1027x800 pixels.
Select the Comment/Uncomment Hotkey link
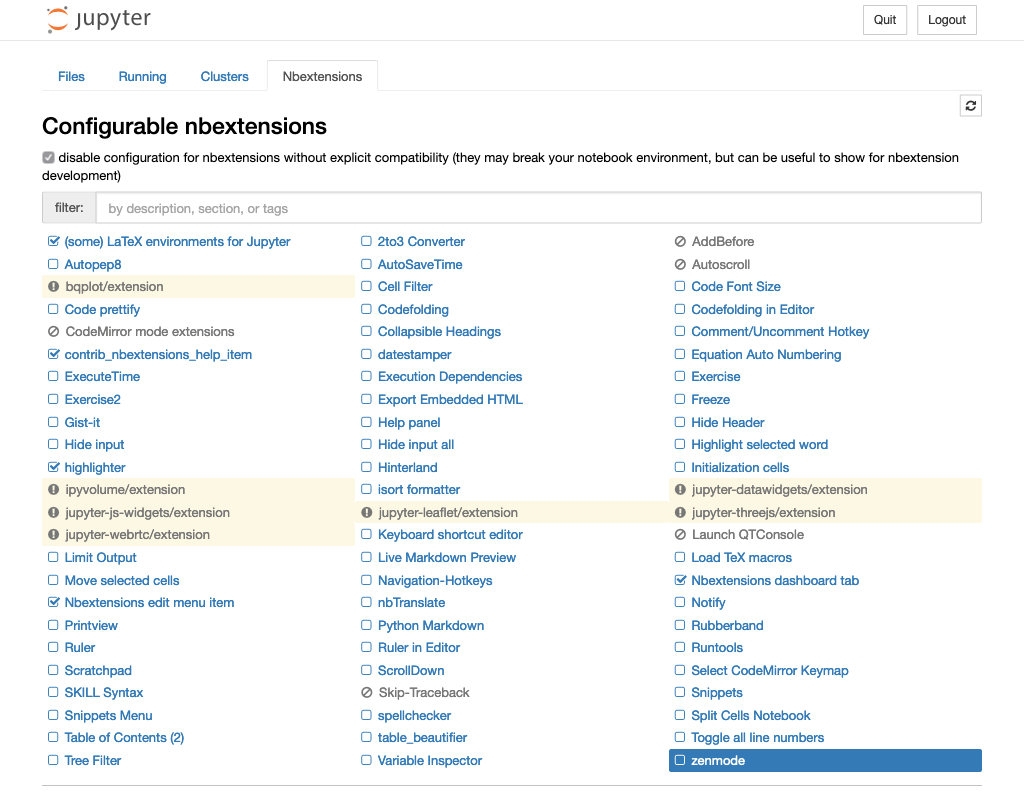pos(779,332)
